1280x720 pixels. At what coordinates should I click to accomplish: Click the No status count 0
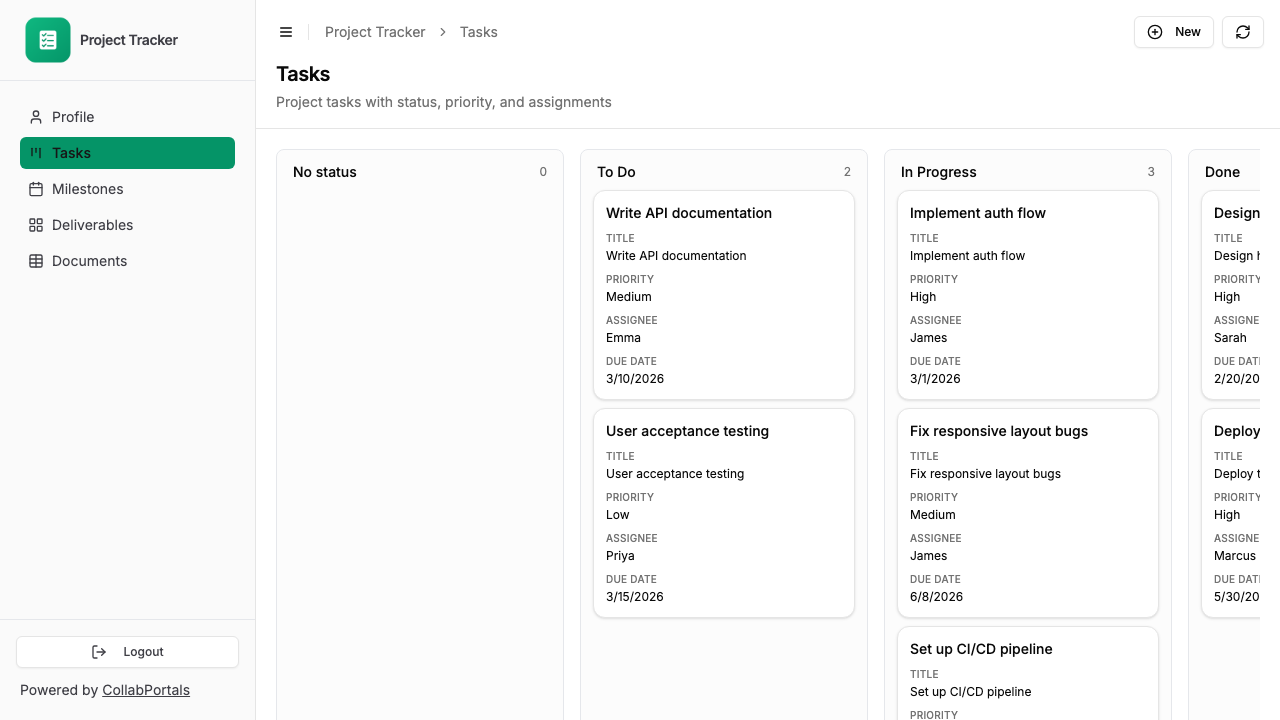click(x=543, y=172)
